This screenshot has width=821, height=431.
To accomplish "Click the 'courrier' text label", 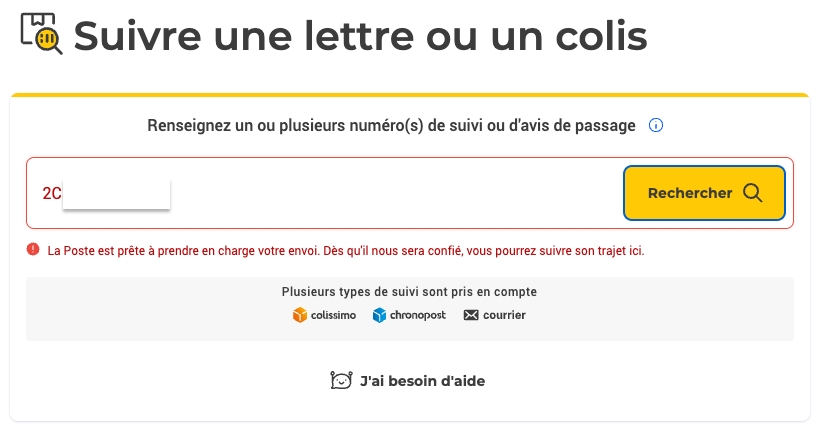I will coord(505,315).
